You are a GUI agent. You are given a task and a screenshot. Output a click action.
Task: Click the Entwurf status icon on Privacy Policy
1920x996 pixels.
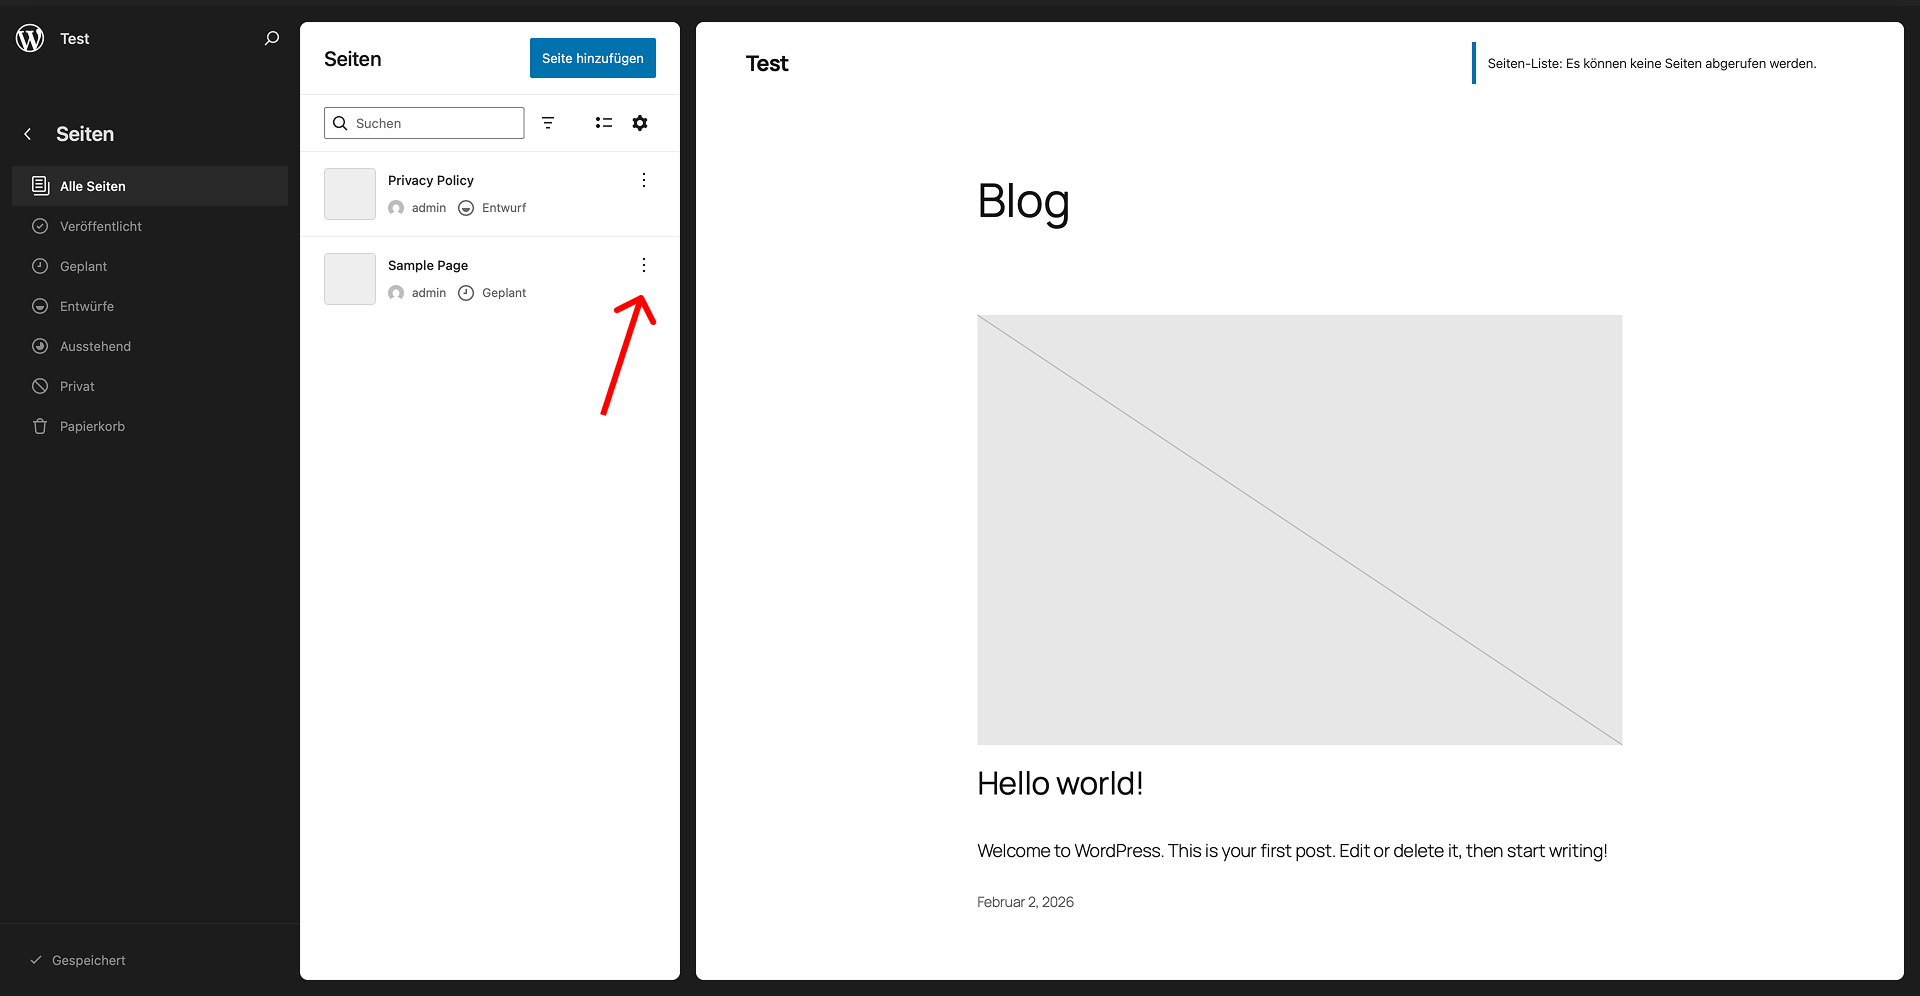coord(466,208)
